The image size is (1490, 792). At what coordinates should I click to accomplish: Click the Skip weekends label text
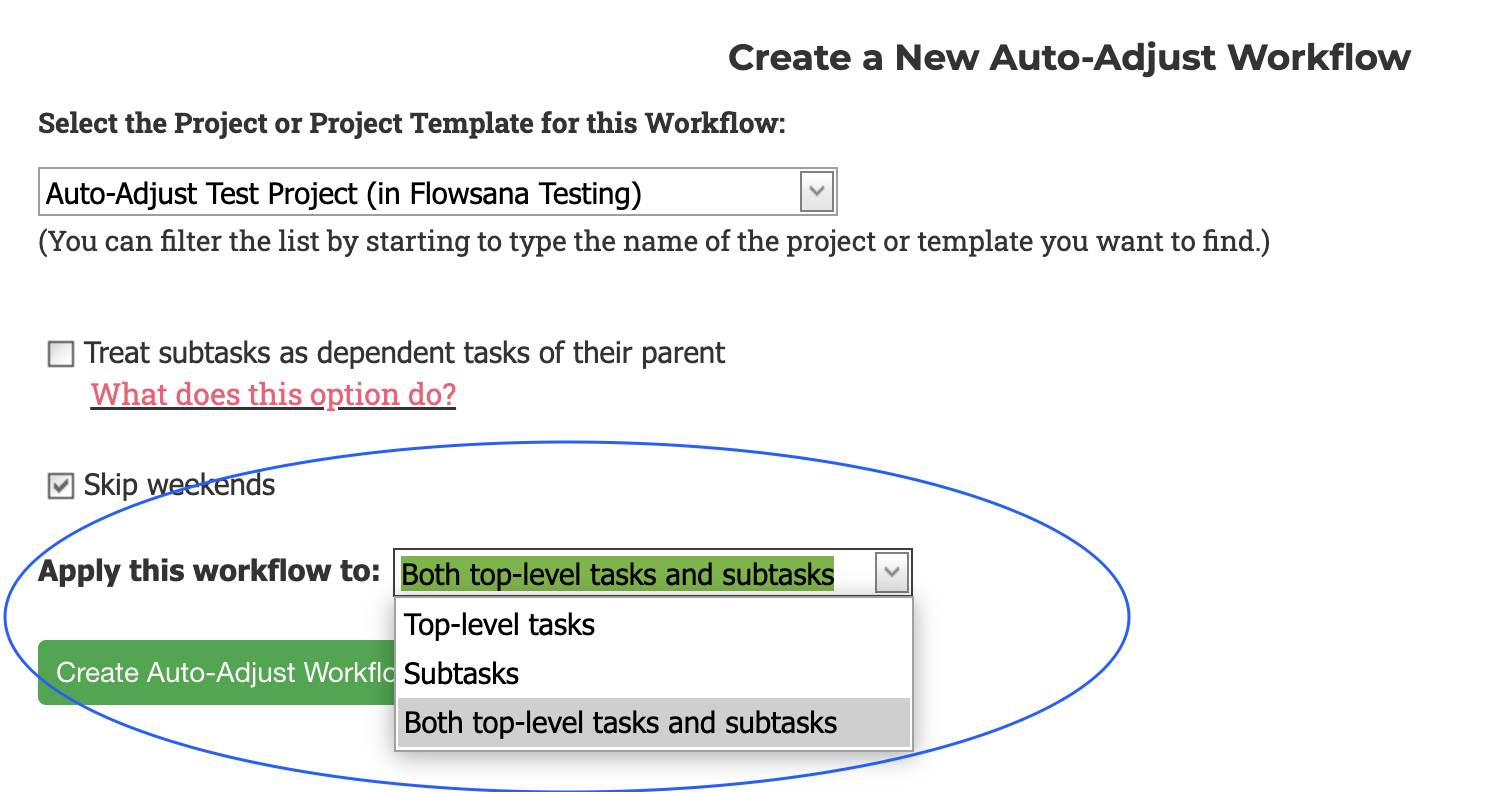[x=179, y=486]
